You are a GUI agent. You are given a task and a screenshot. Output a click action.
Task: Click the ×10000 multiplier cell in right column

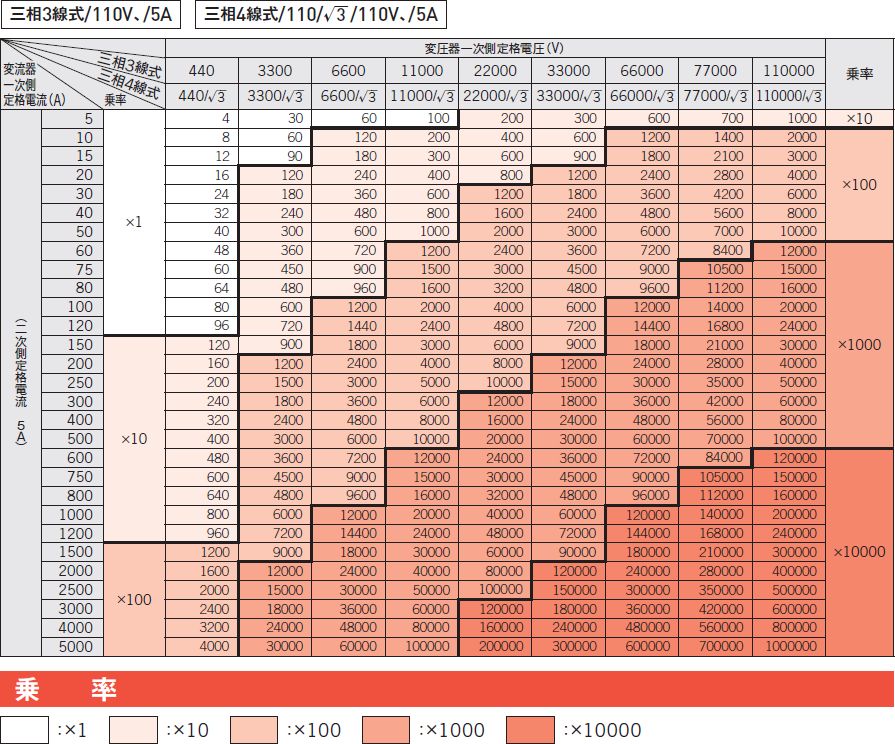point(859,552)
